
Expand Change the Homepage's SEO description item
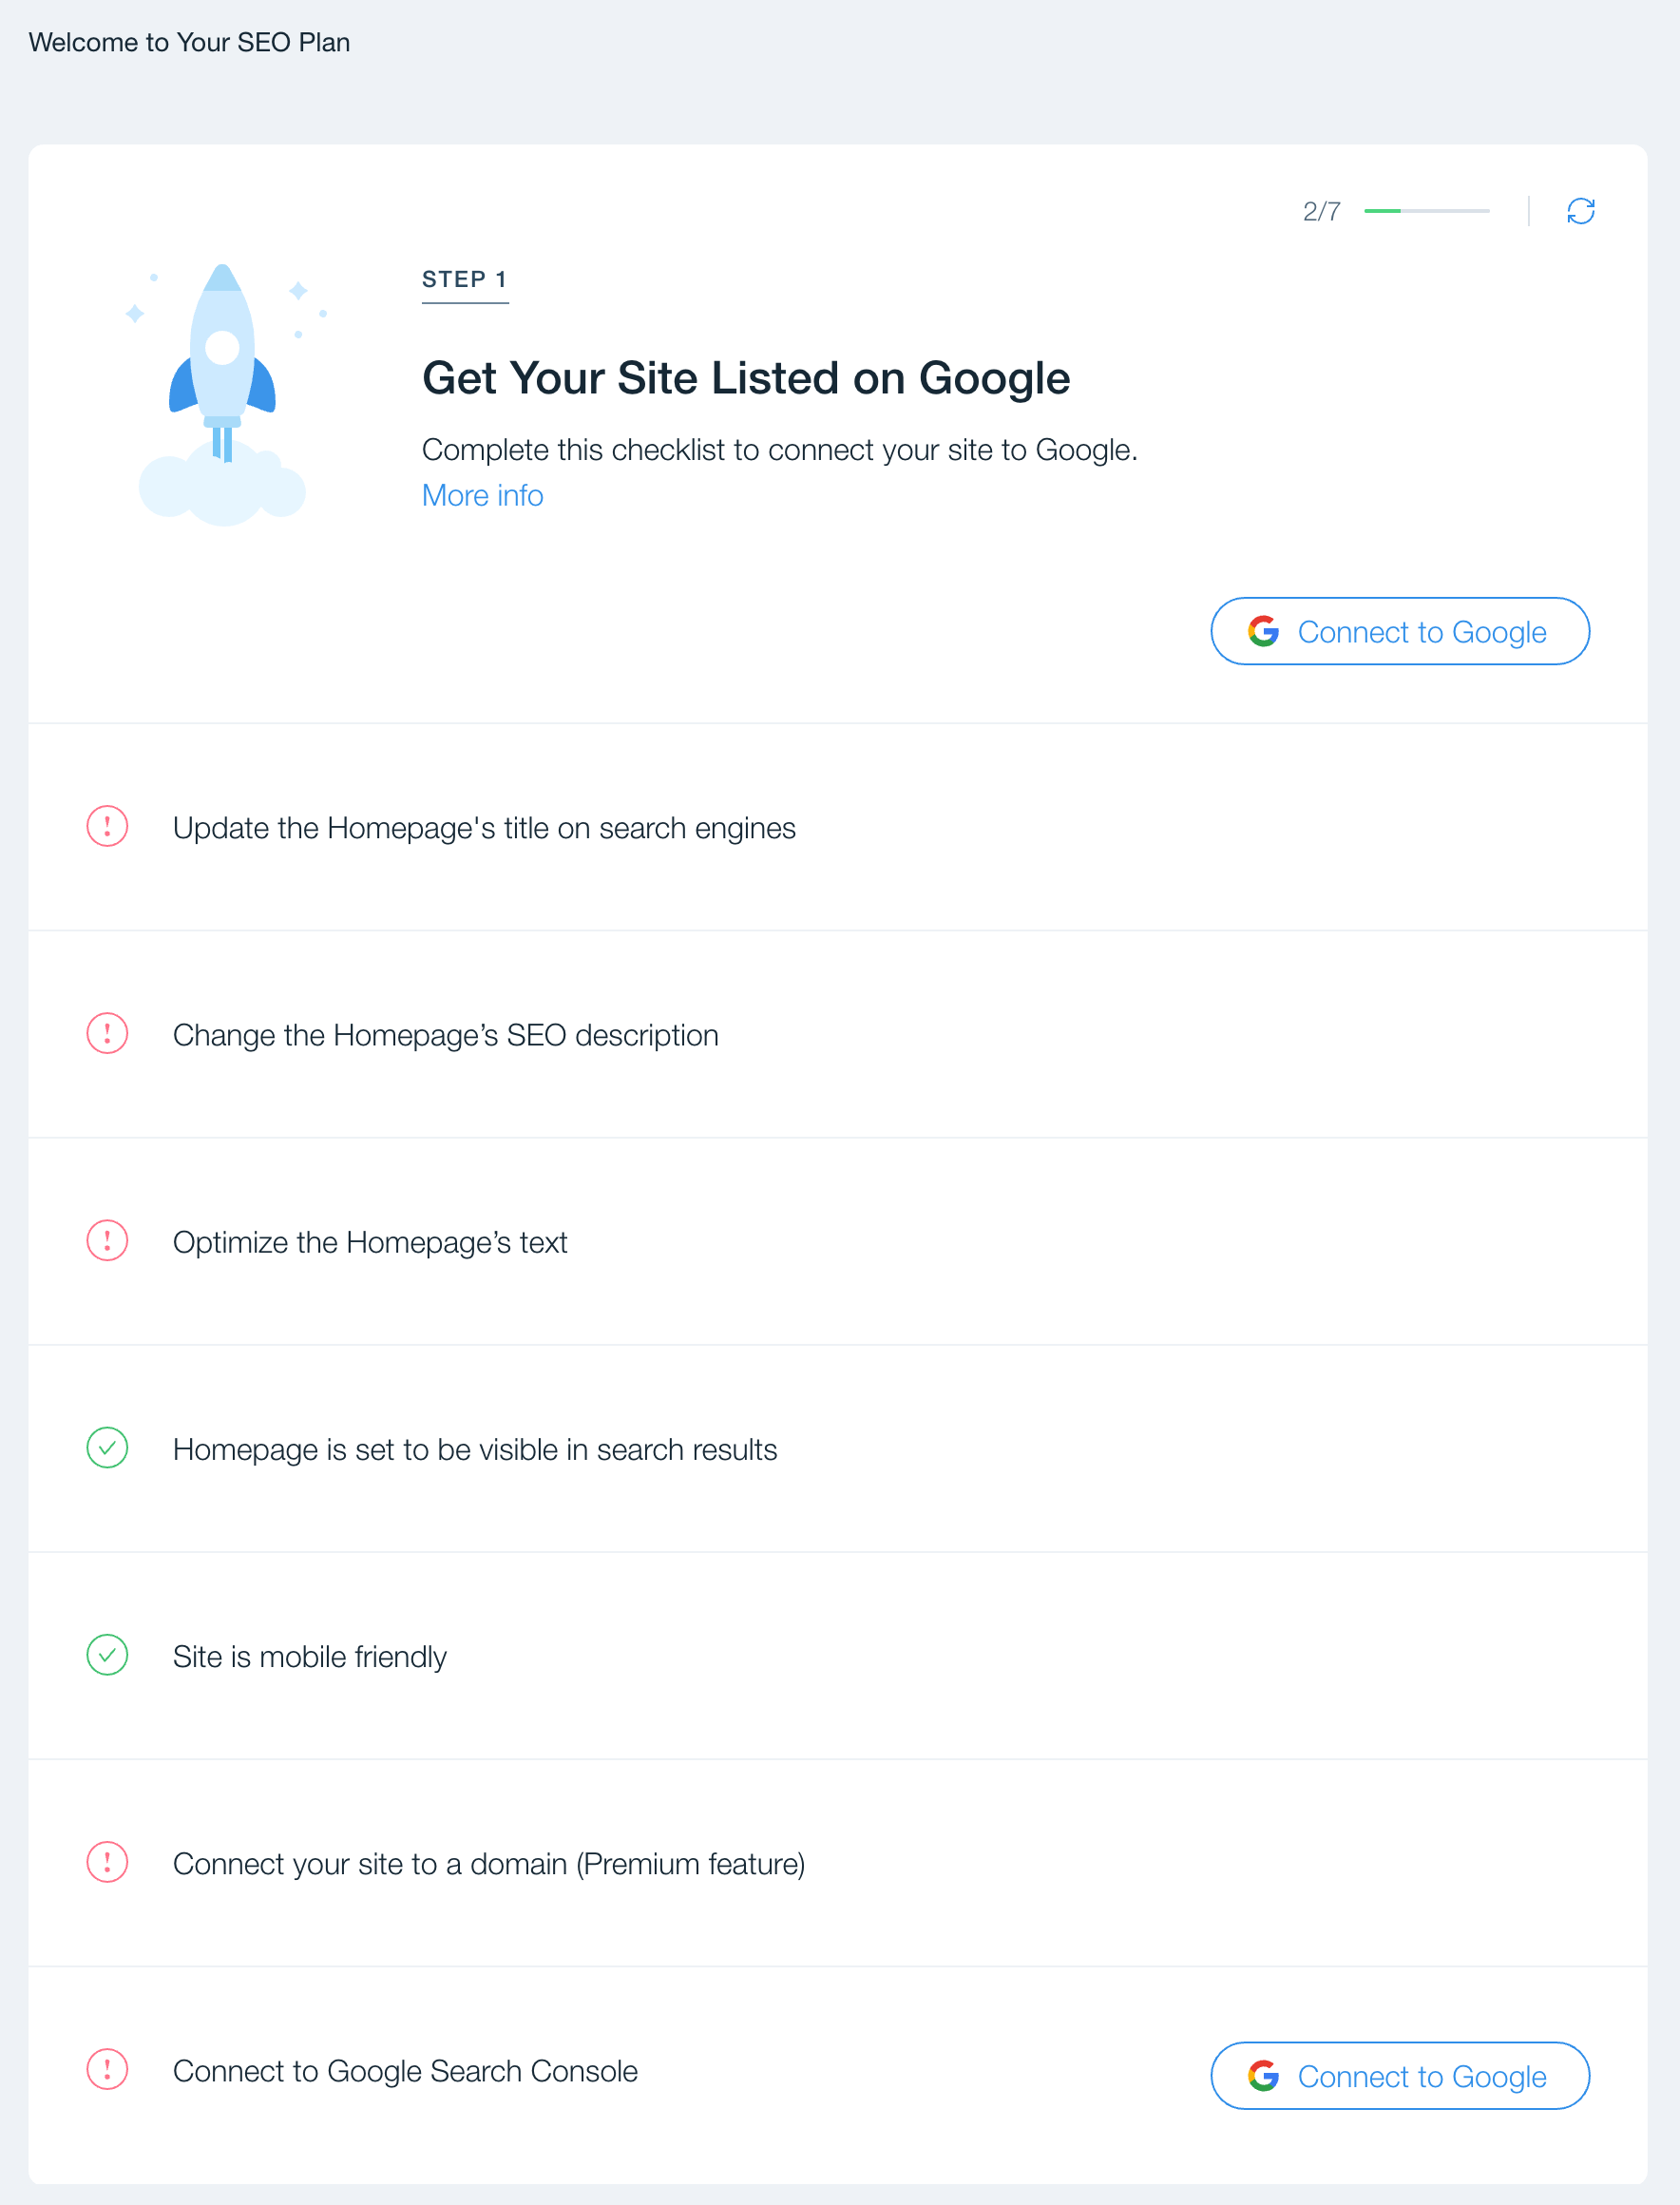coord(838,1034)
